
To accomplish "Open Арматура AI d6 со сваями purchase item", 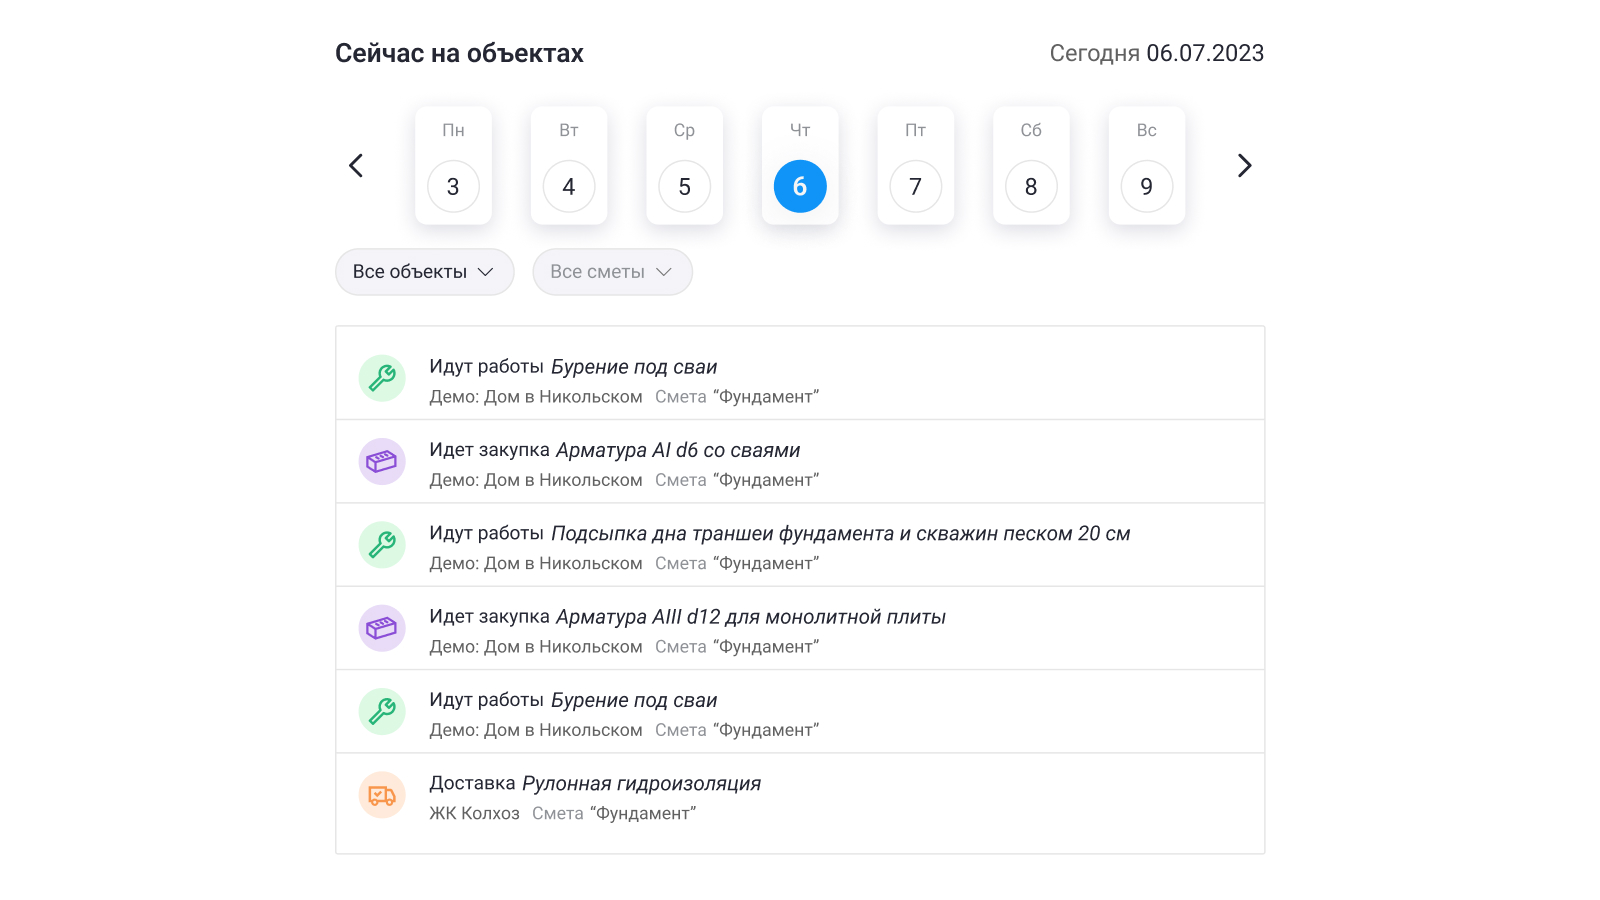I will [x=800, y=461].
